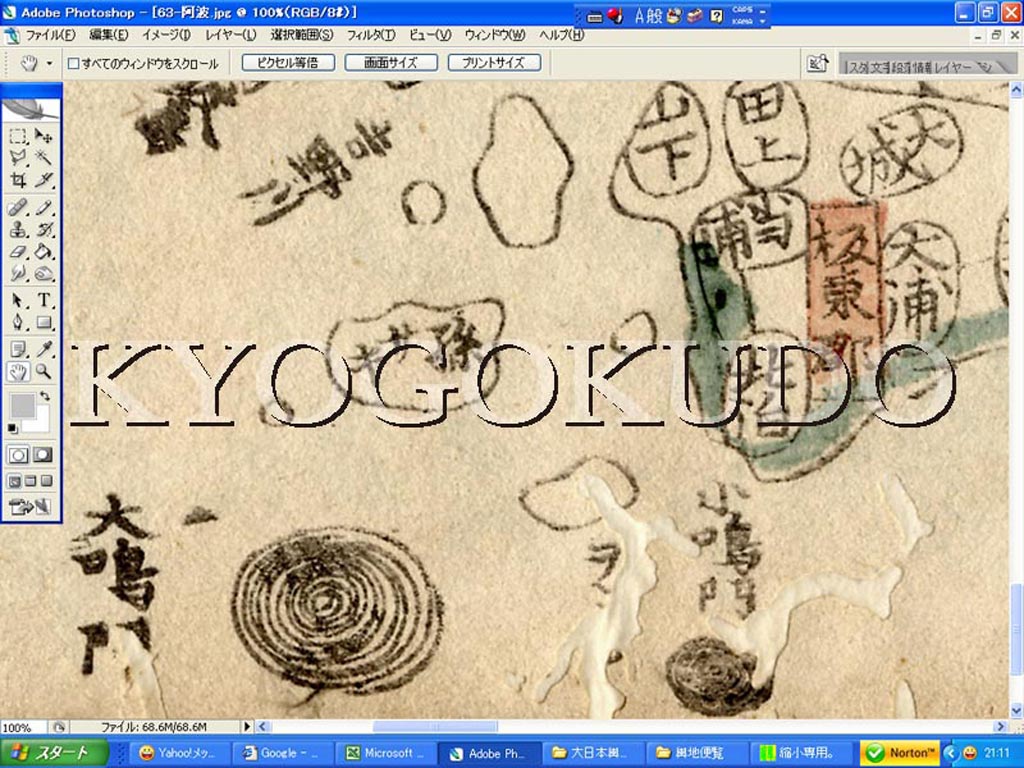Select the Rectangular Marquee tool

tap(18, 136)
